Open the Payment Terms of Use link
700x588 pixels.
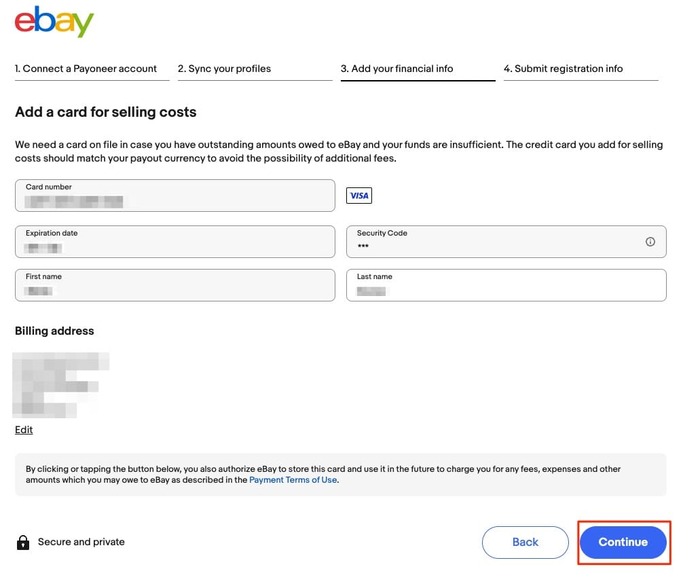[x=293, y=480]
